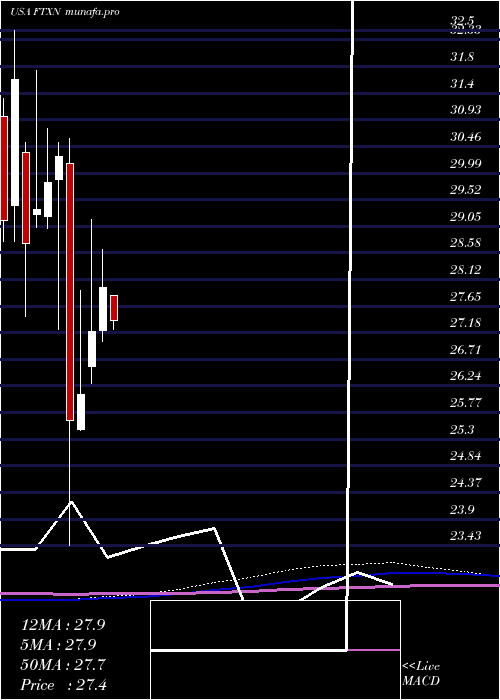Click the 32.5 price axis label
Viewport: 500px width, 700px height.
pyautogui.click(x=459, y=21)
